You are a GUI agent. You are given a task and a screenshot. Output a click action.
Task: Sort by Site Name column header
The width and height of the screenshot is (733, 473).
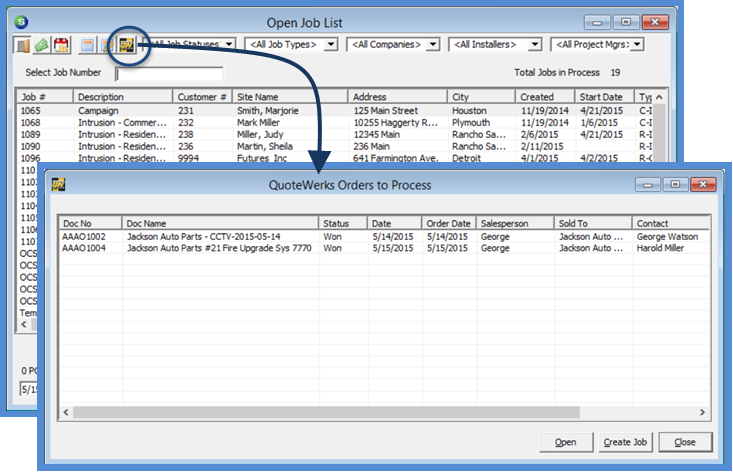(x=290, y=97)
